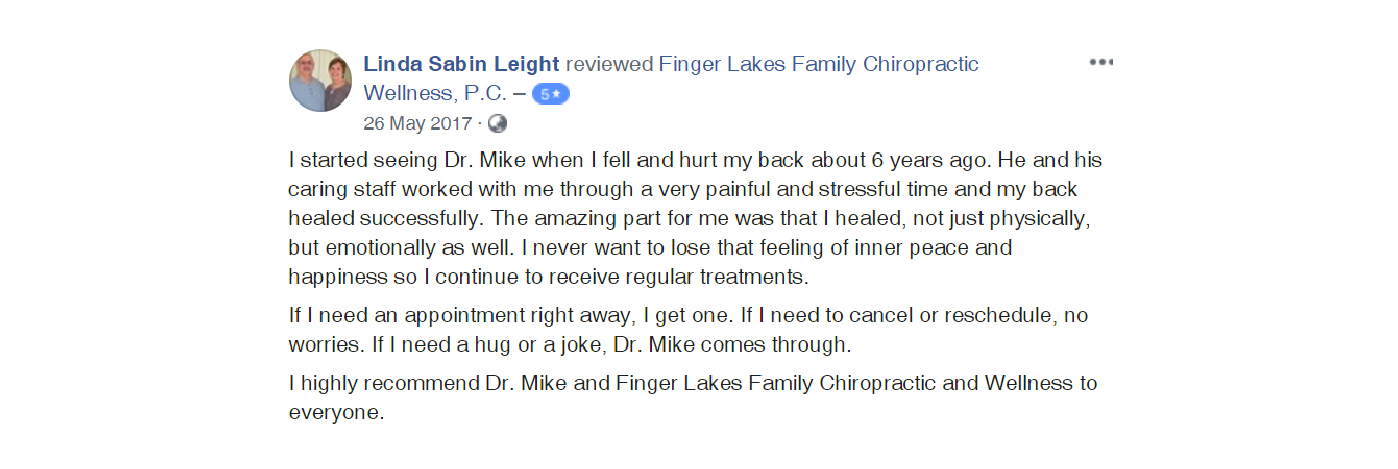
Task: Open Linda Sabin Leight's profile picture
Action: pyautogui.click(x=320, y=80)
